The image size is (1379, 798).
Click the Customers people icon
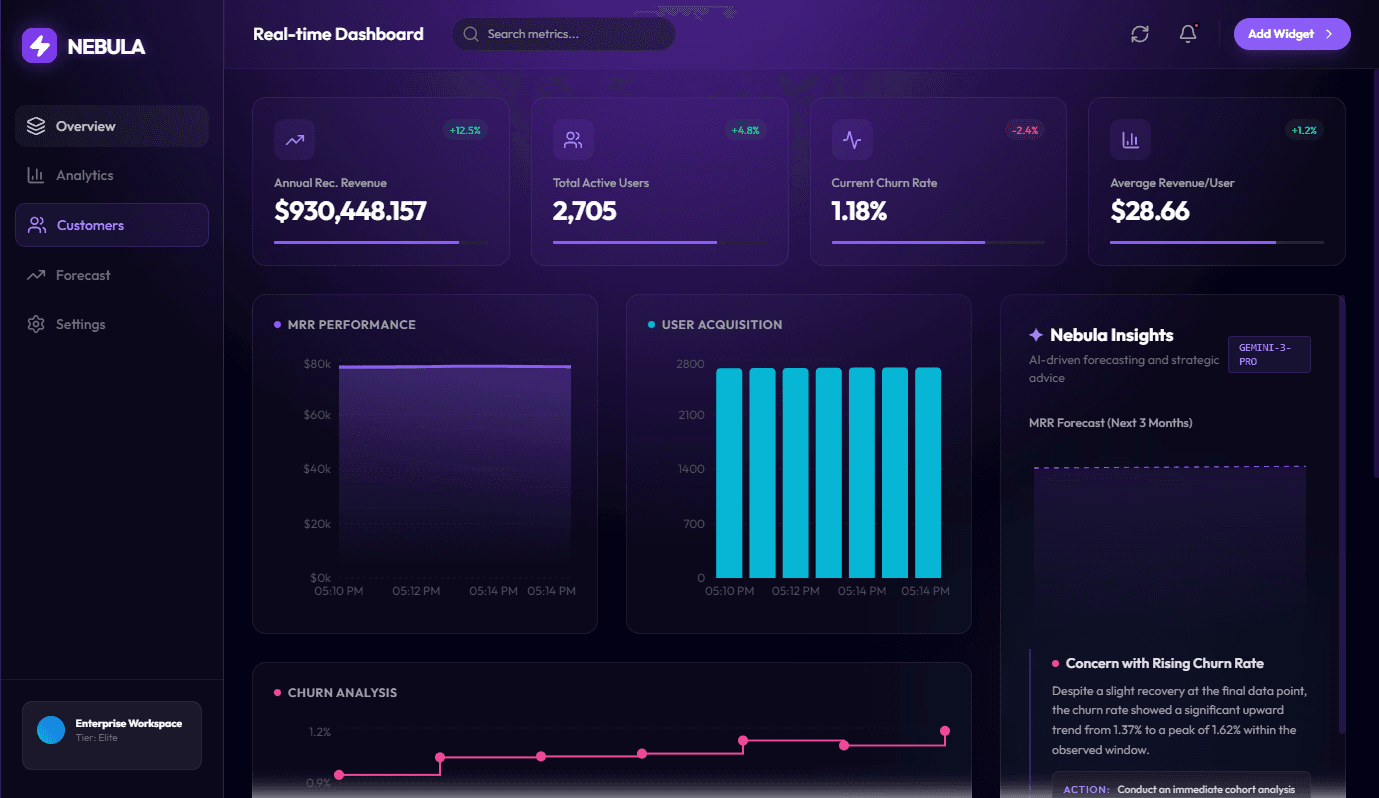[x=37, y=225]
